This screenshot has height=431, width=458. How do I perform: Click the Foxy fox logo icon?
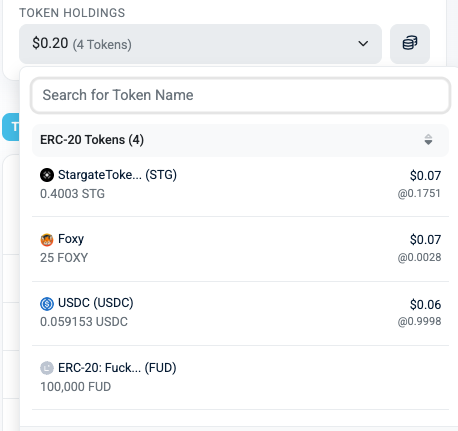[x=47, y=240]
